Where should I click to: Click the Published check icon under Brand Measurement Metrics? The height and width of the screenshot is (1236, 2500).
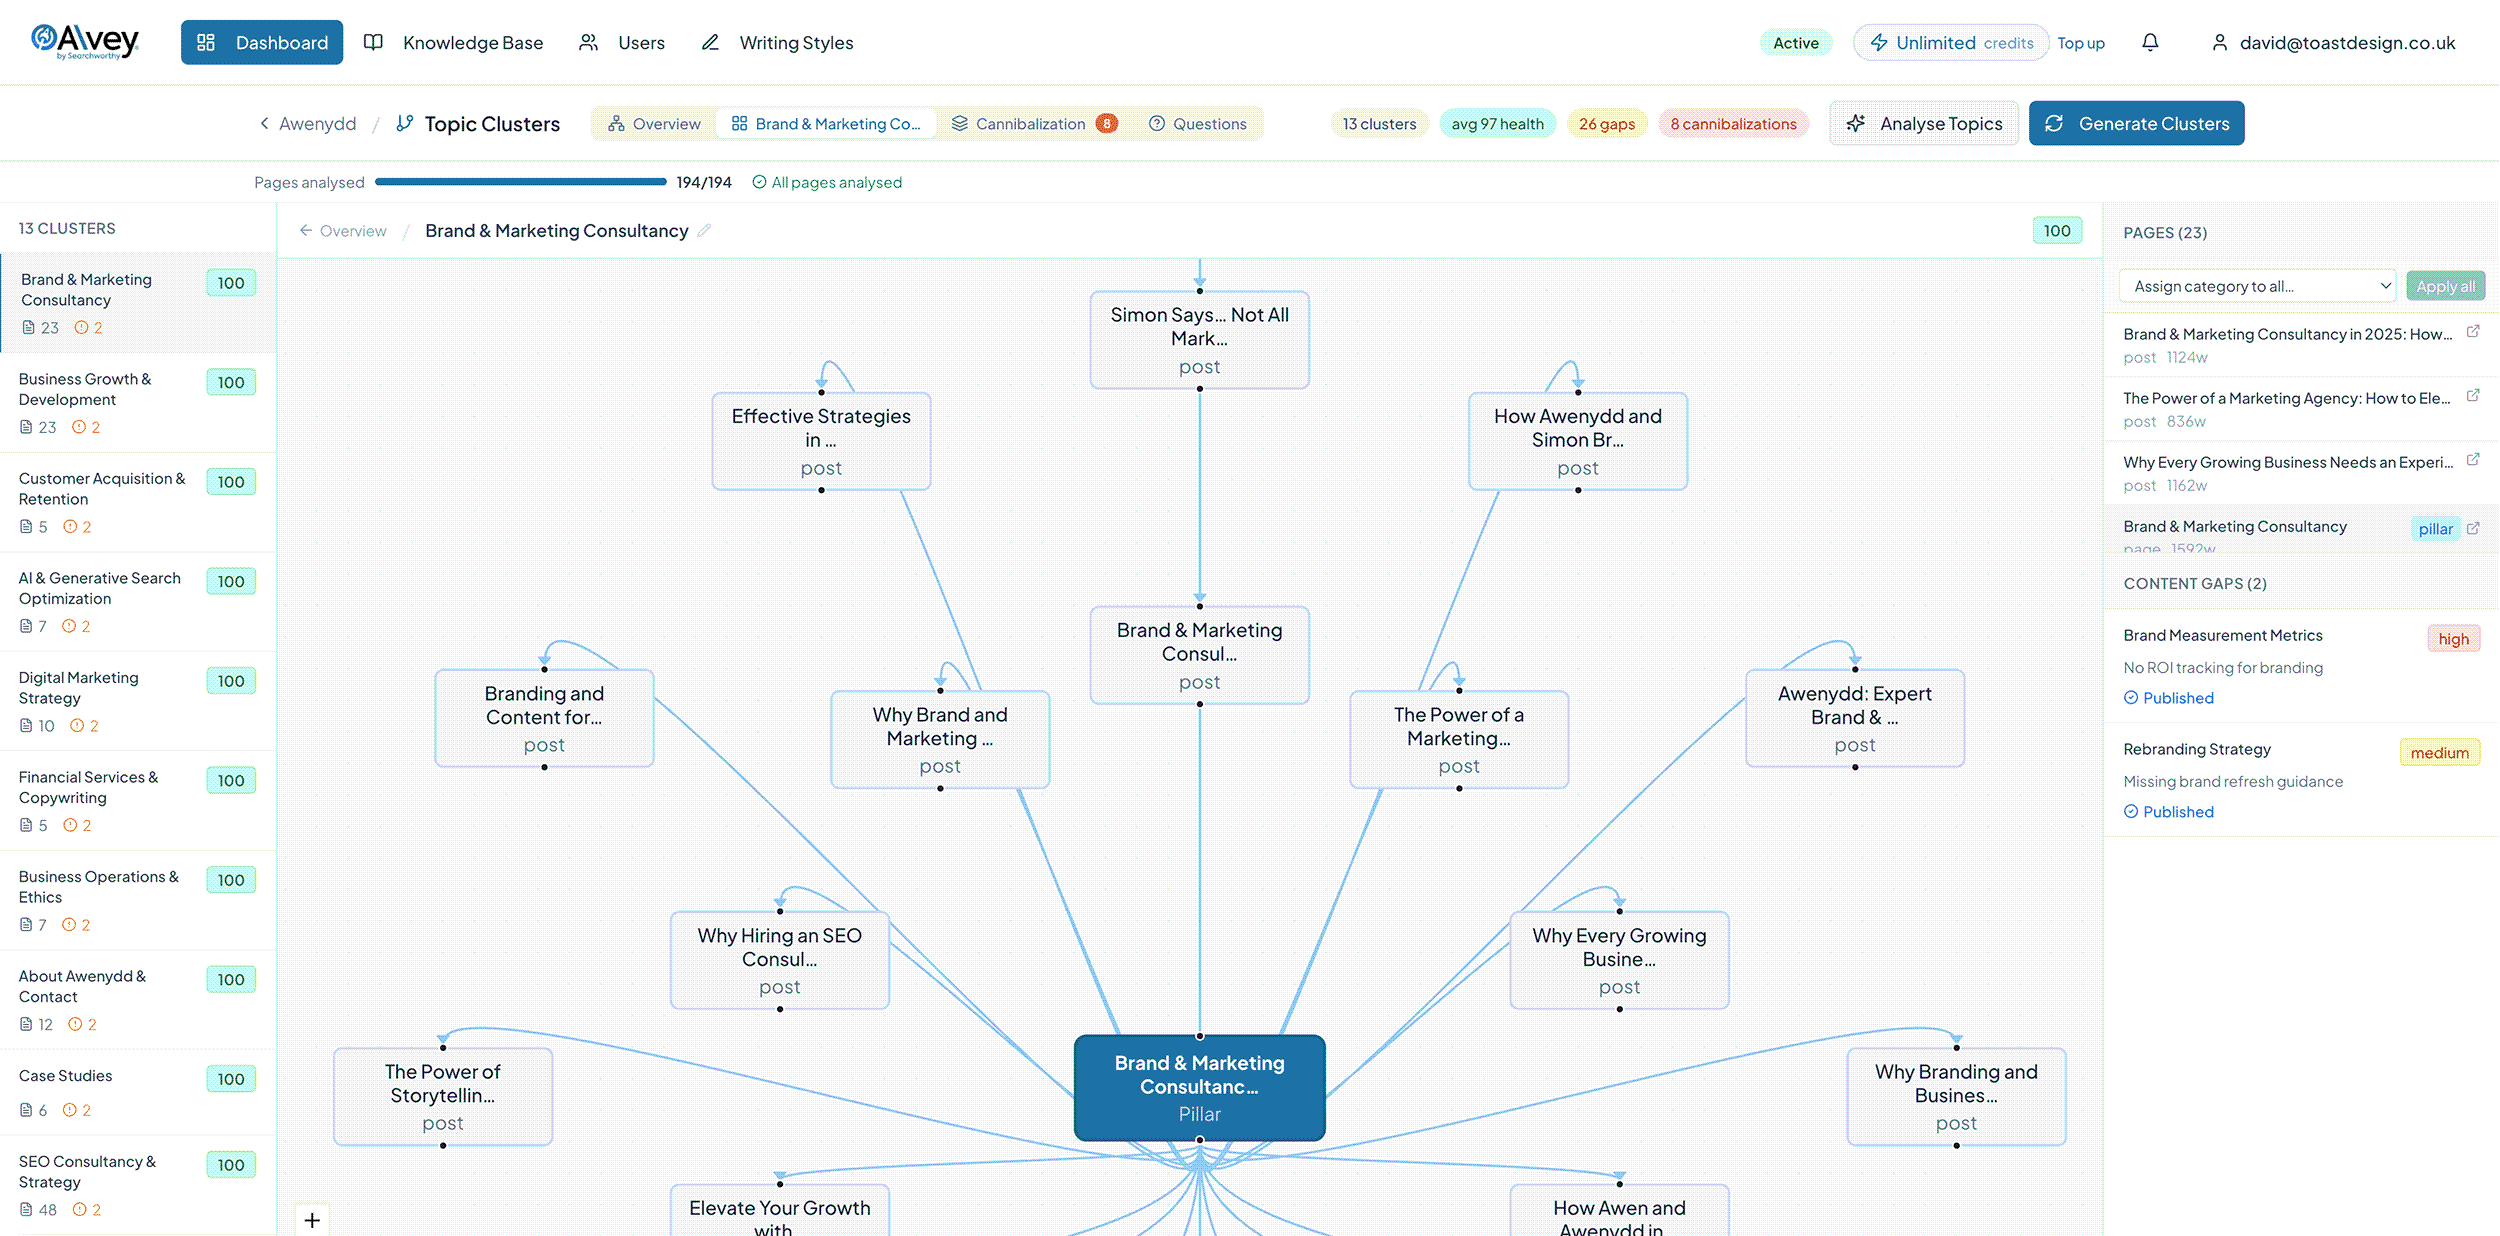pyautogui.click(x=2130, y=697)
